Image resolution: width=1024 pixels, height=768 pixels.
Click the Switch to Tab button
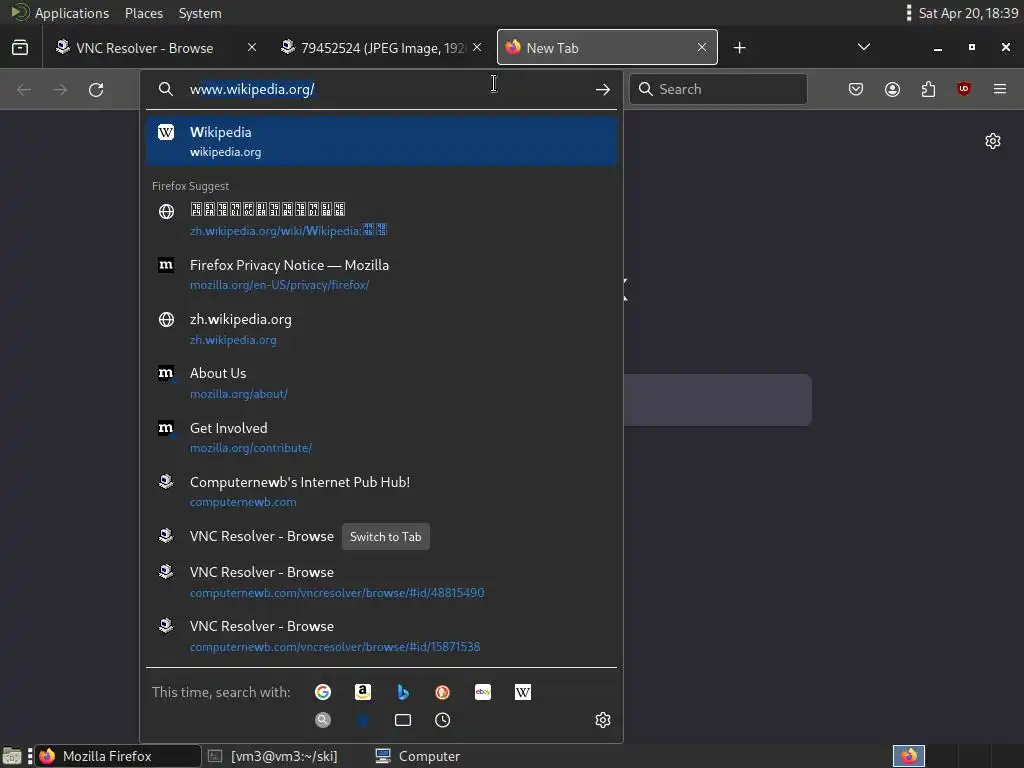(x=385, y=536)
